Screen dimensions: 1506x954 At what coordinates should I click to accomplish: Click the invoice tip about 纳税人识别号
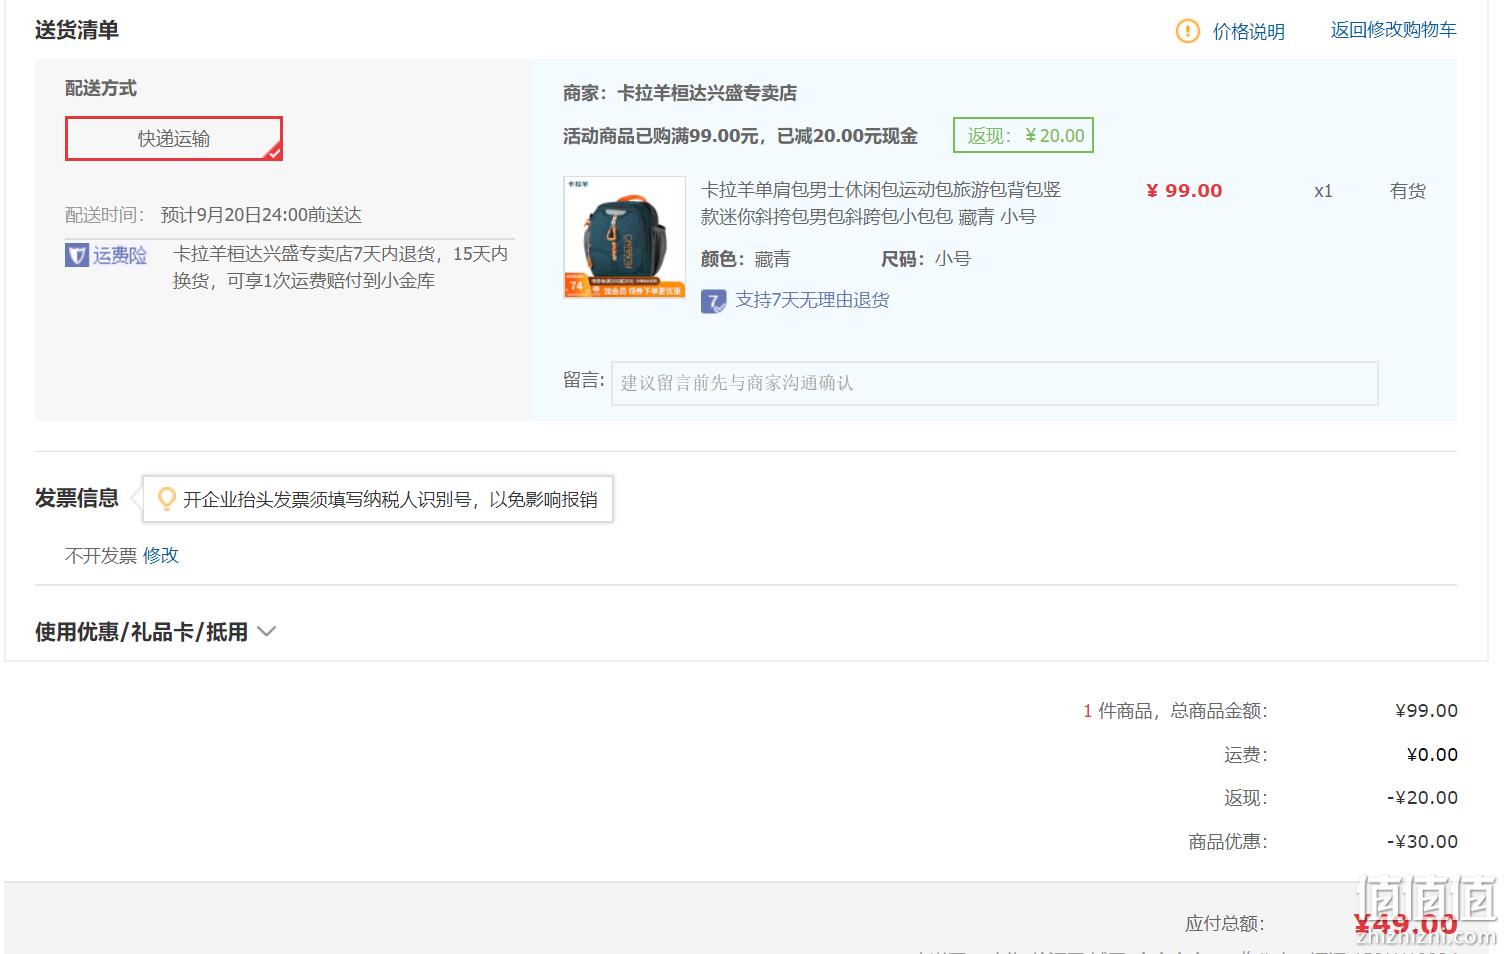coord(390,499)
